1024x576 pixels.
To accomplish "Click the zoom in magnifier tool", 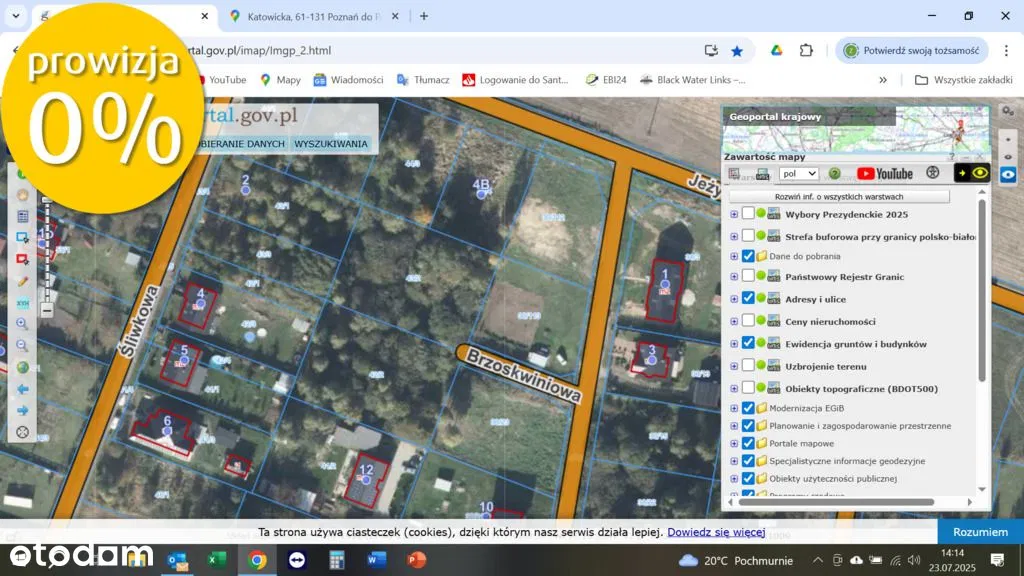I will (x=22, y=324).
